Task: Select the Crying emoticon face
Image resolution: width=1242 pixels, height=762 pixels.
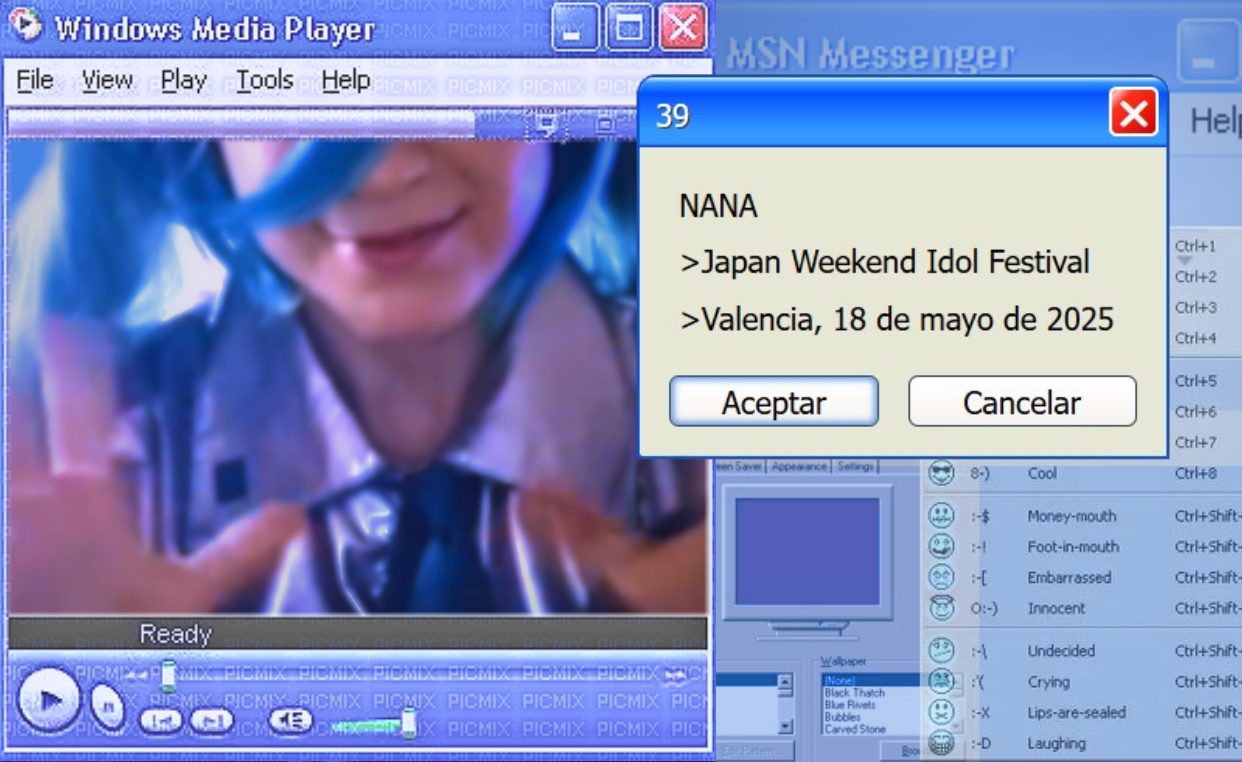Action: [941, 682]
